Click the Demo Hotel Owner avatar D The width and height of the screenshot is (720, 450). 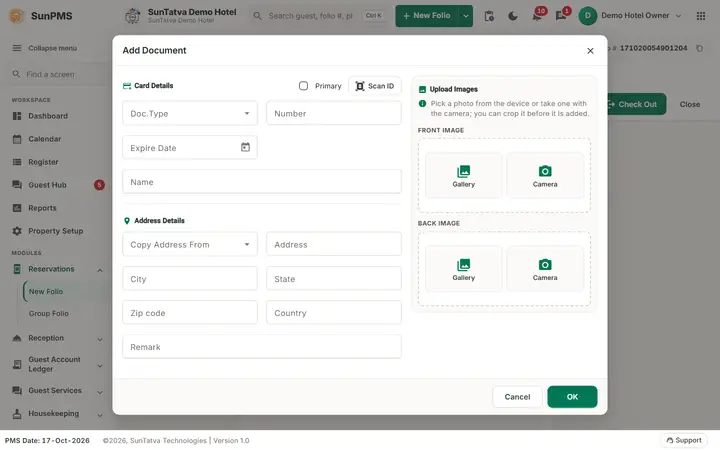point(587,16)
